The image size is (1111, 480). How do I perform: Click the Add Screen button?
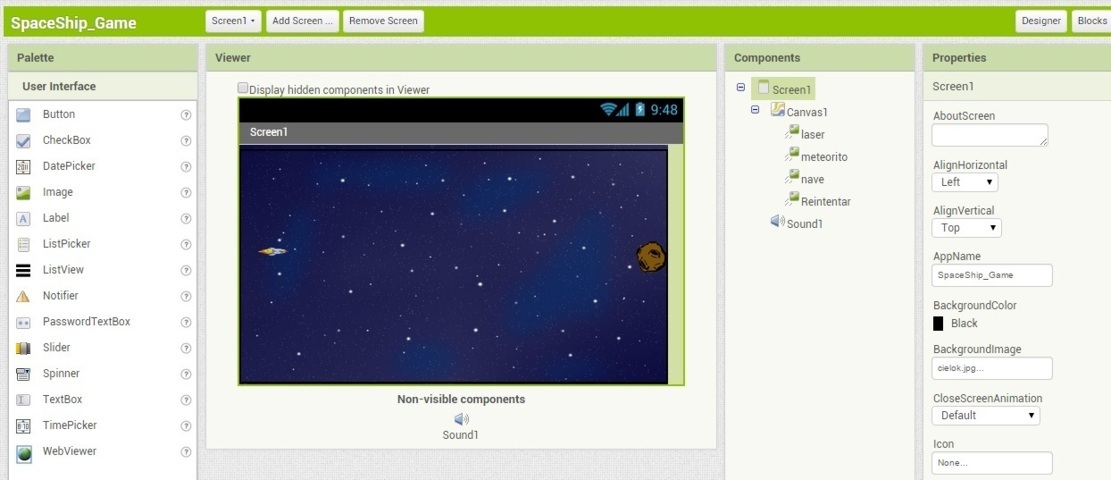tap(302, 21)
